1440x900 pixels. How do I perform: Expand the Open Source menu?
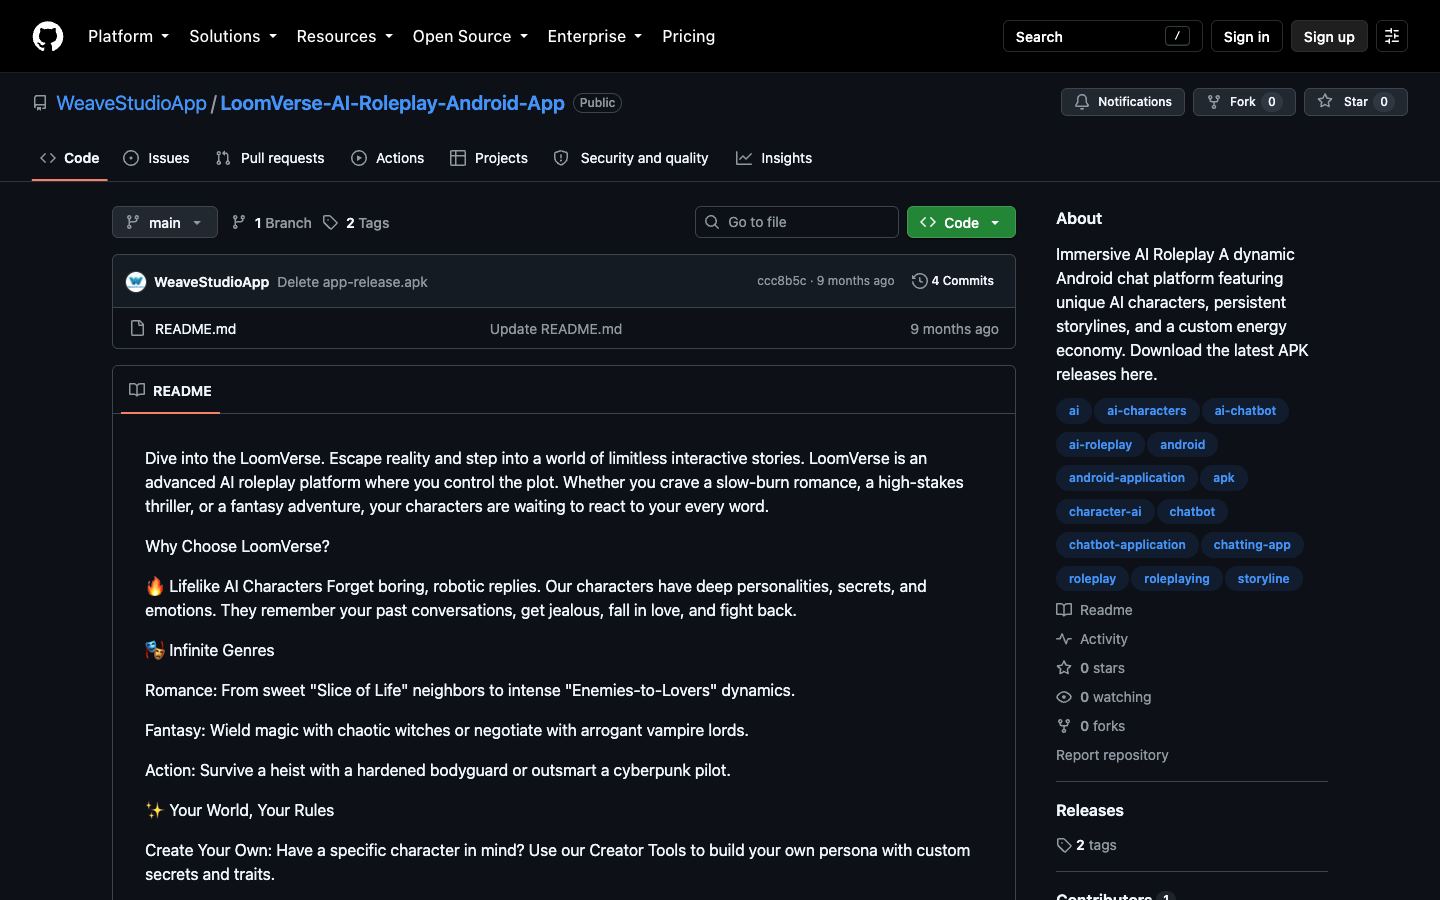pos(469,36)
